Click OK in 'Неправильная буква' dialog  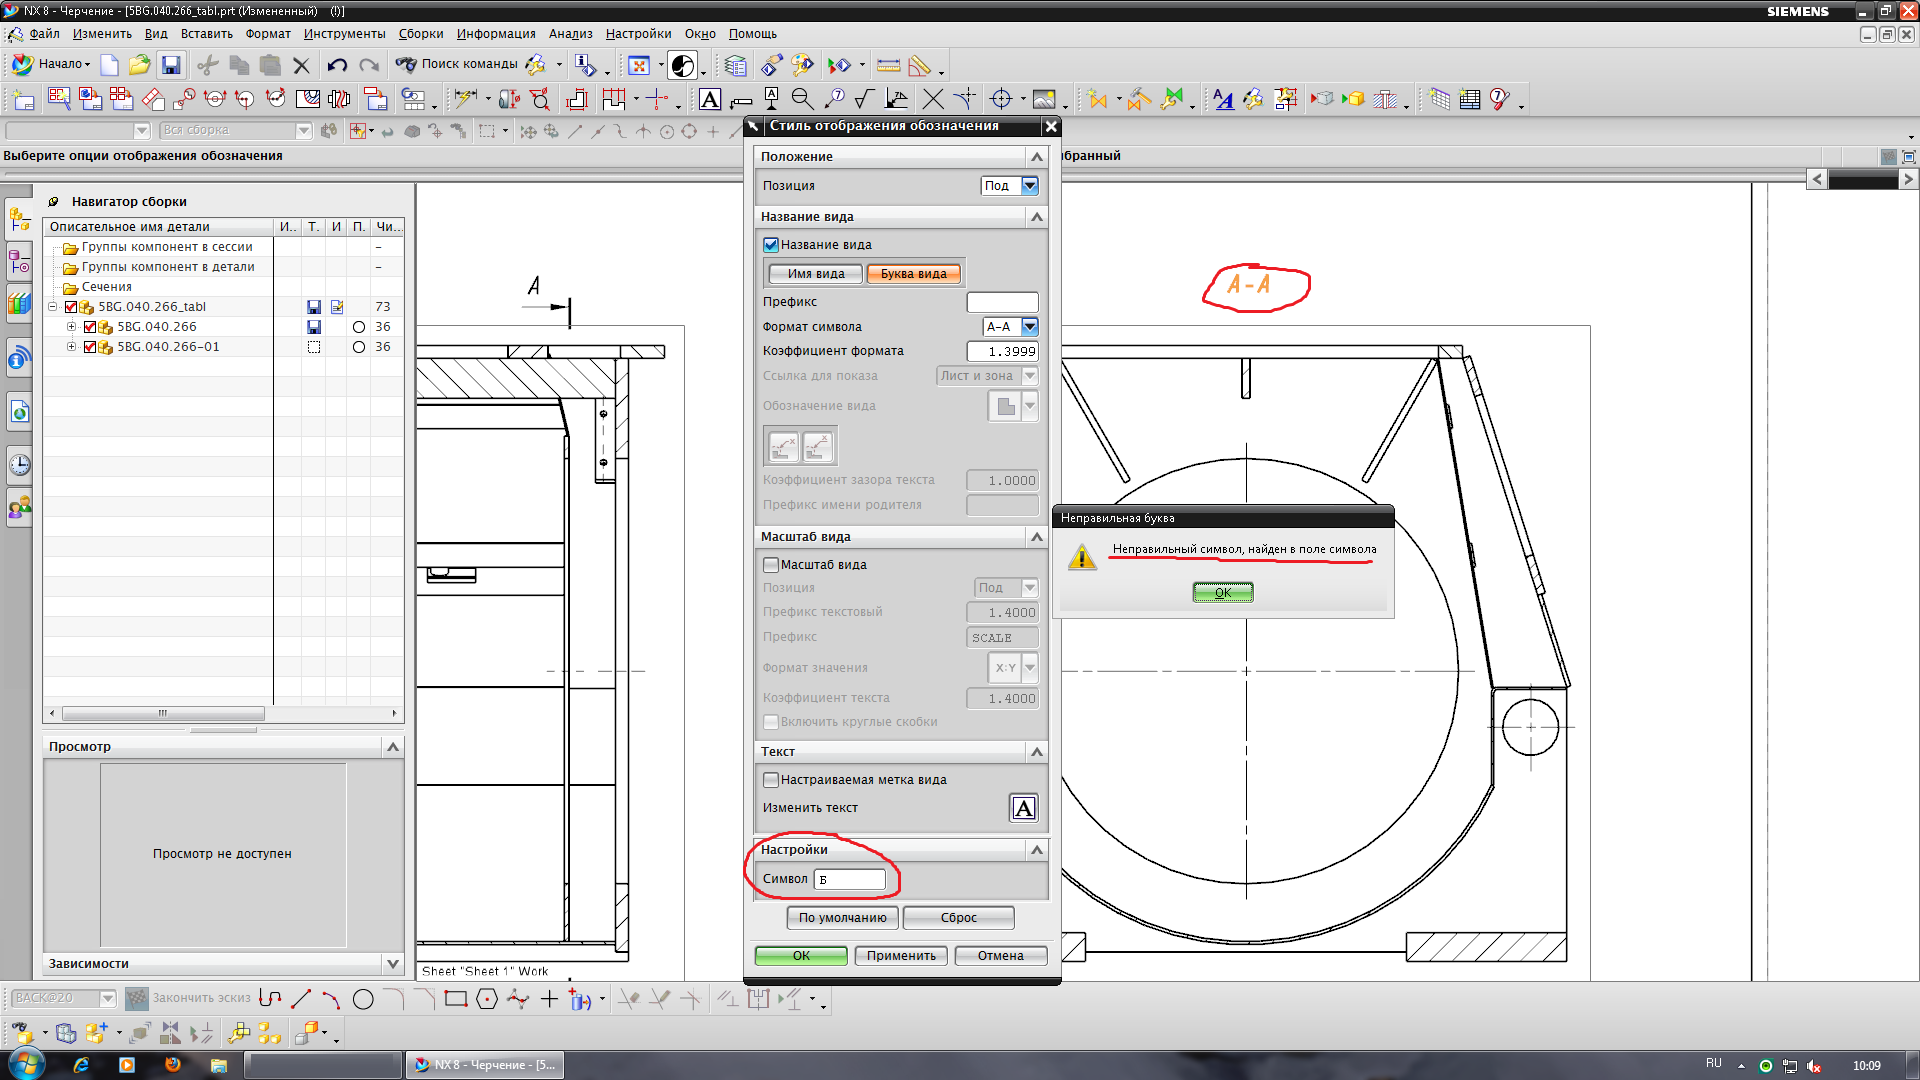click(x=1222, y=591)
